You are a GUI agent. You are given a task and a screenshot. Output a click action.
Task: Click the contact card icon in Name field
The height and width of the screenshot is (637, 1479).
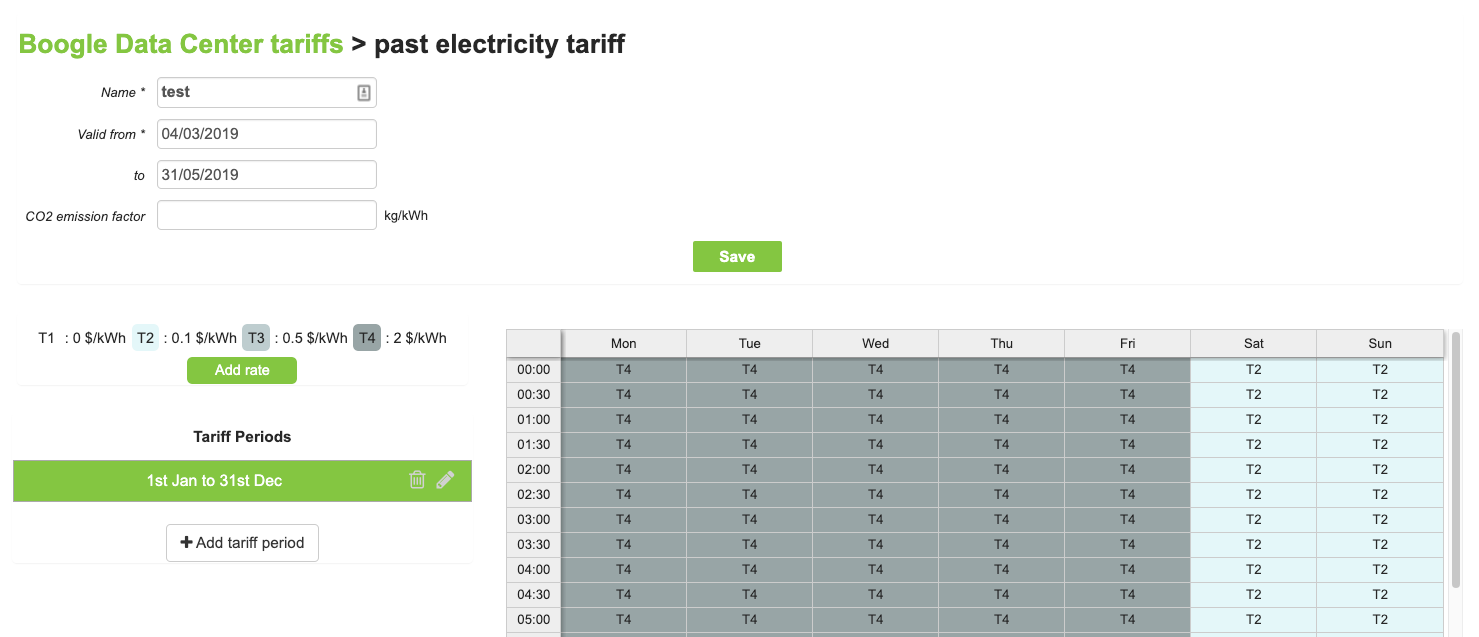point(364,93)
